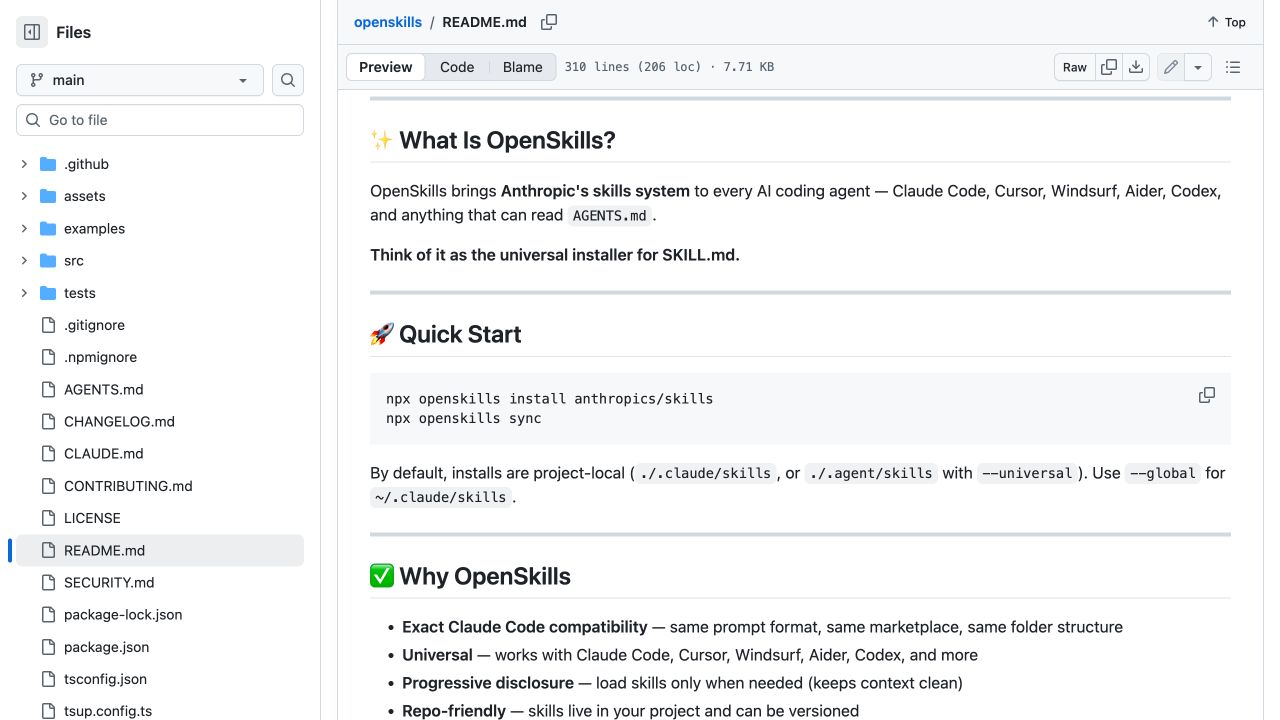This screenshot has width=1280, height=720.
Task: Open the examples folder
Action: coord(94,228)
